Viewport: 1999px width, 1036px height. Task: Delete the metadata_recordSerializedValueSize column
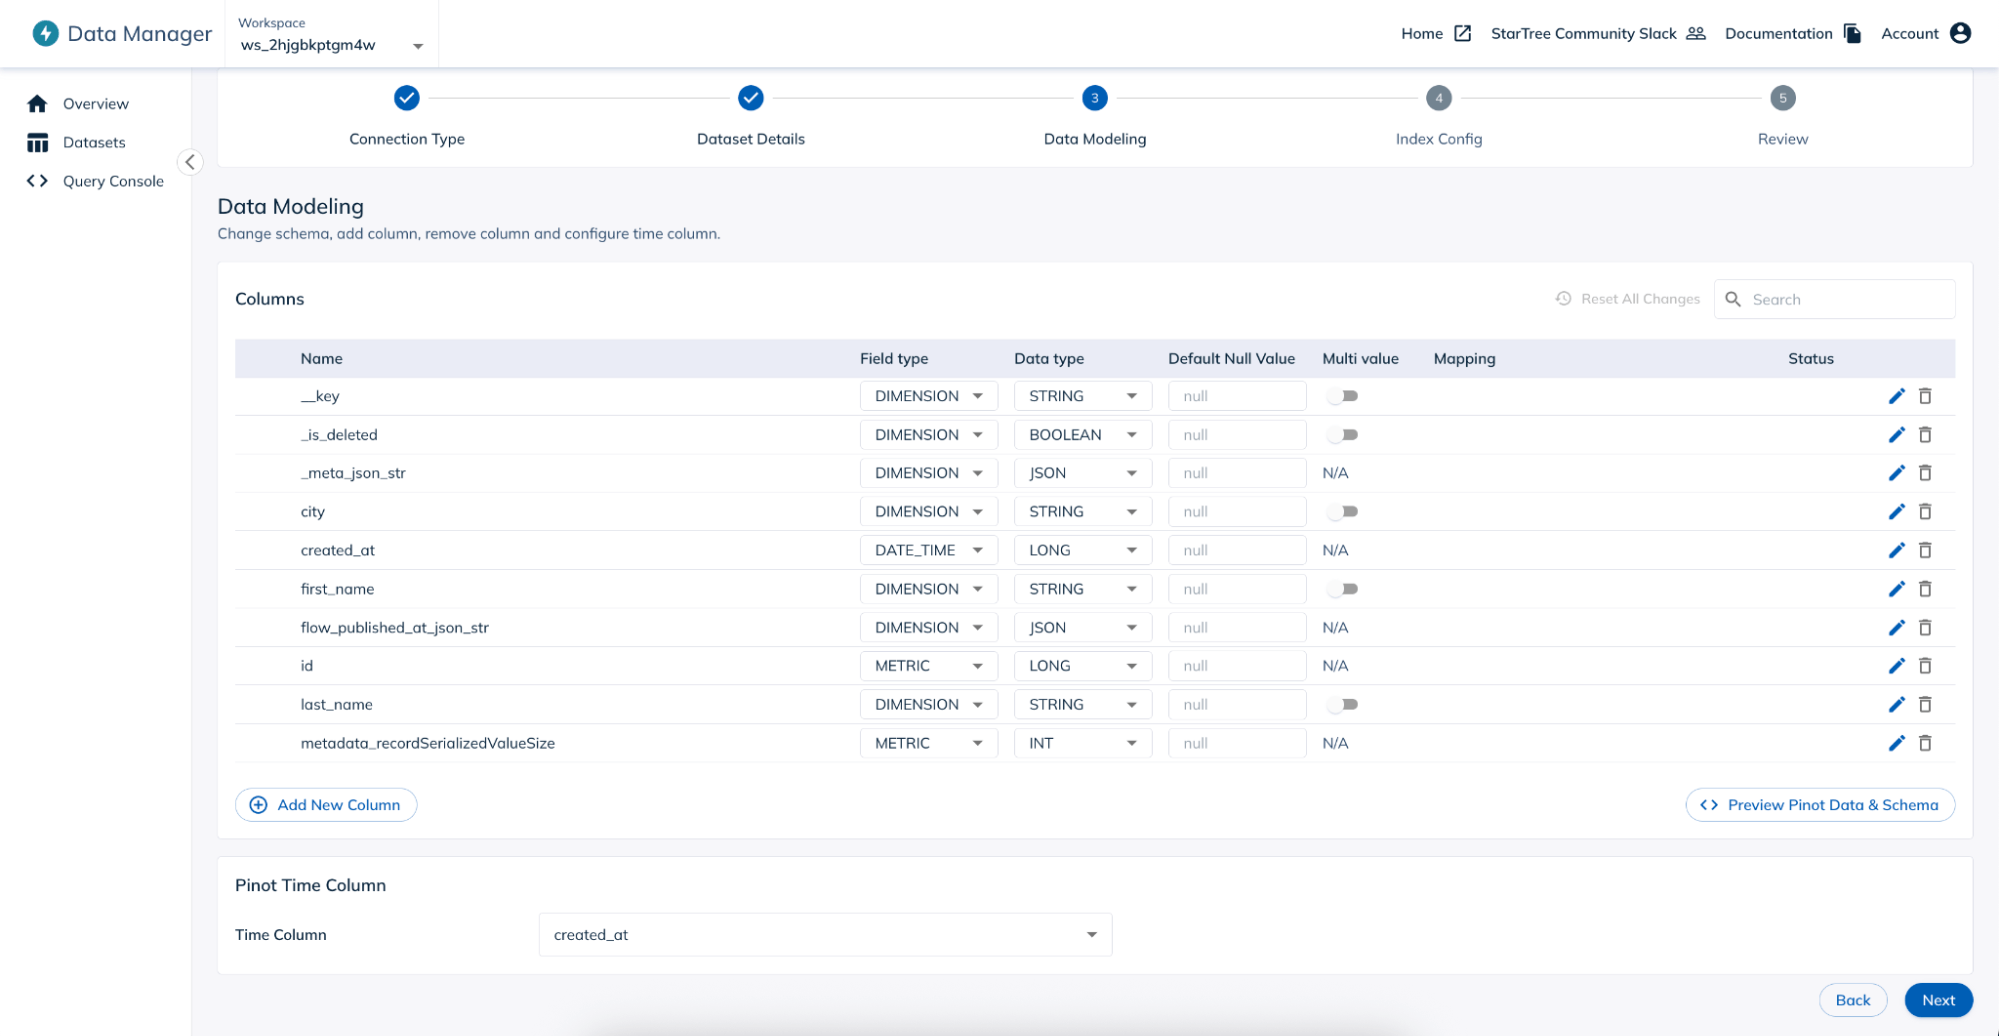[x=1925, y=743]
